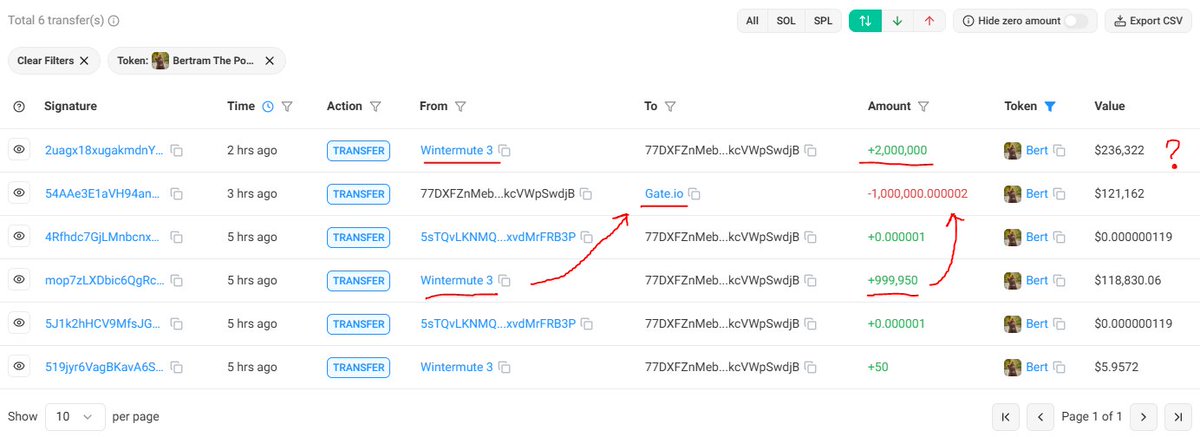Open the Amount column filter
Viewport: 1200px width, 437px height.
pos(924,106)
